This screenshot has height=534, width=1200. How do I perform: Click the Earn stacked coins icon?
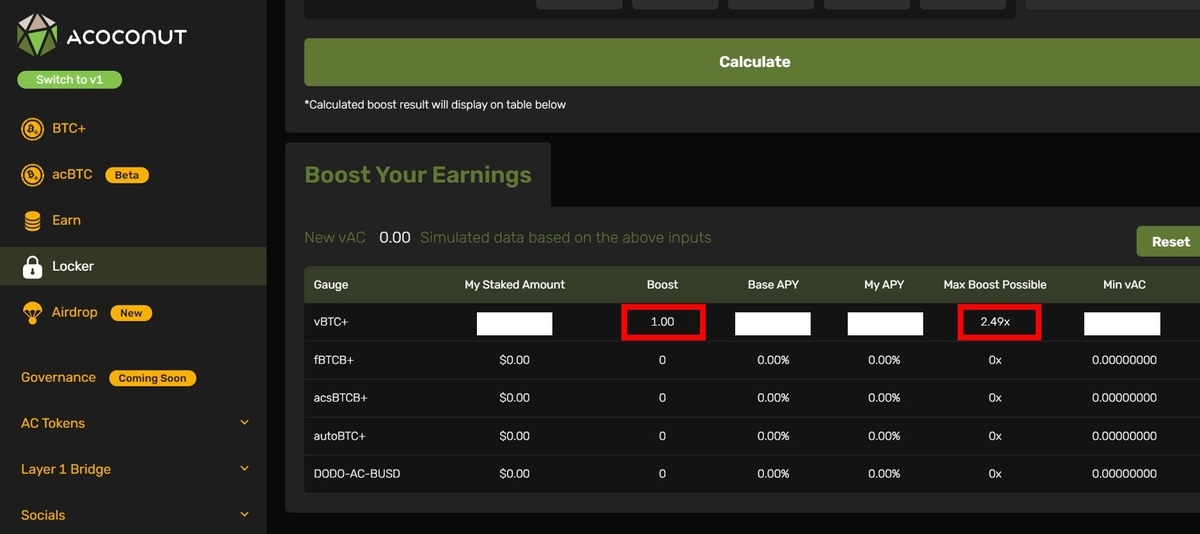pyautogui.click(x=33, y=221)
